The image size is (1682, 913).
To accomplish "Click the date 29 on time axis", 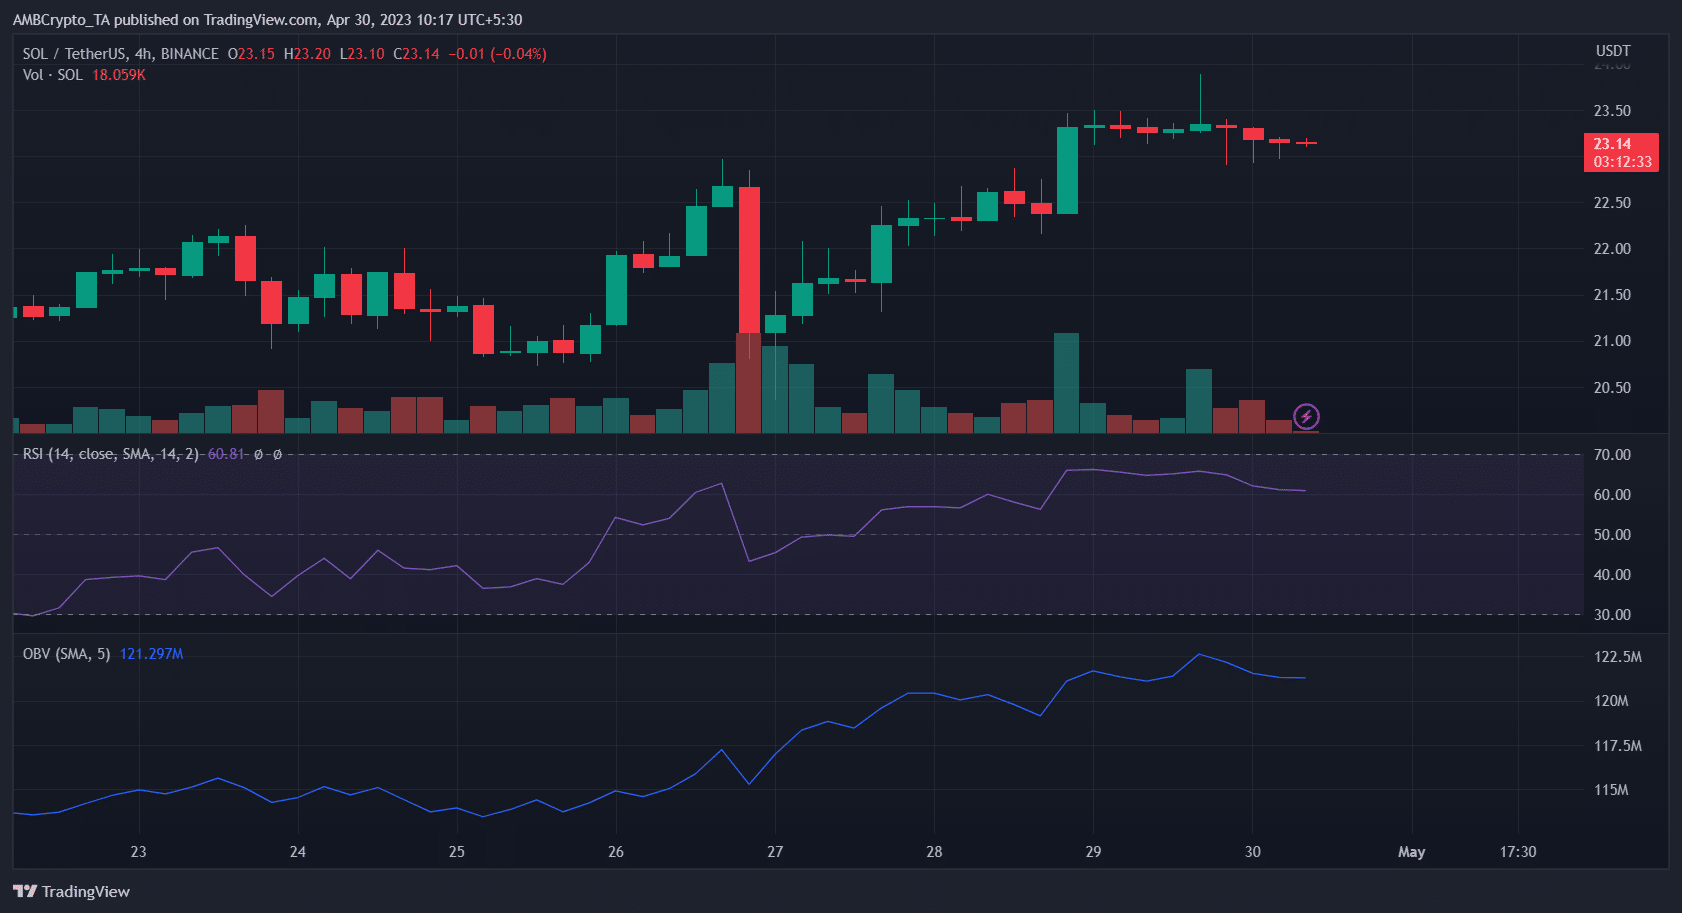I will click(1093, 852).
